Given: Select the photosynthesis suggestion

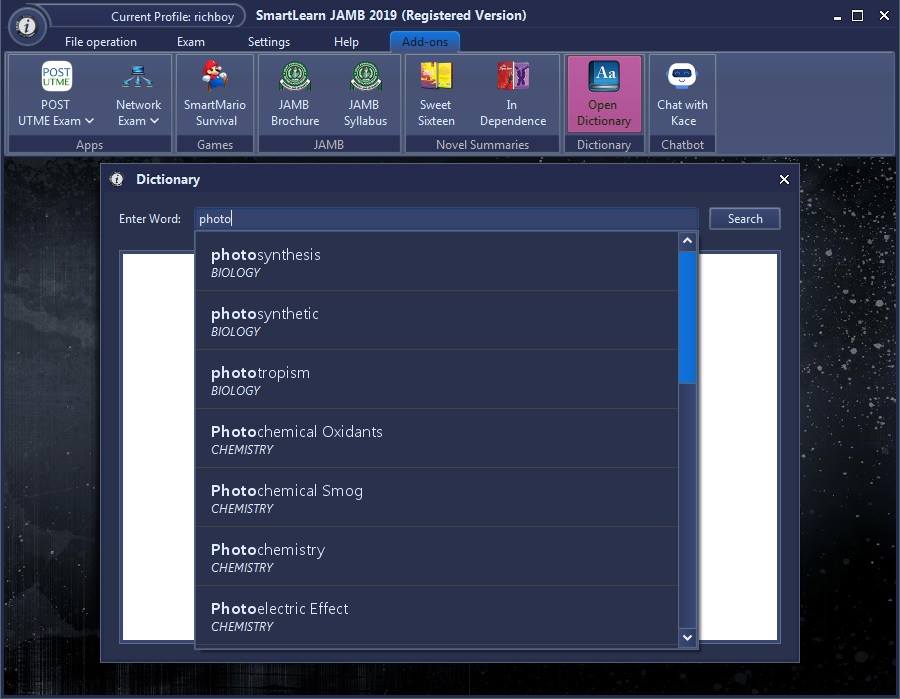Looking at the screenshot, I should pyautogui.click(x=436, y=262).
